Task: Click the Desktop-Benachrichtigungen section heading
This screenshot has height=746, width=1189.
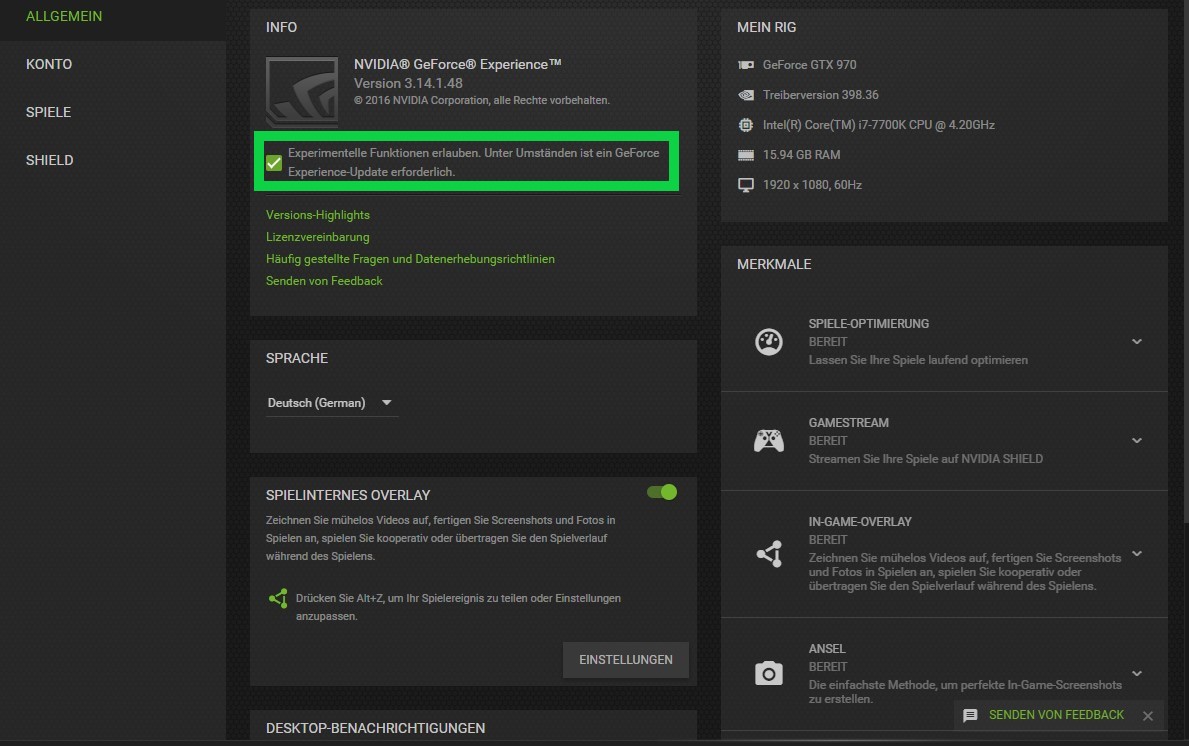Action: [375, 729]
